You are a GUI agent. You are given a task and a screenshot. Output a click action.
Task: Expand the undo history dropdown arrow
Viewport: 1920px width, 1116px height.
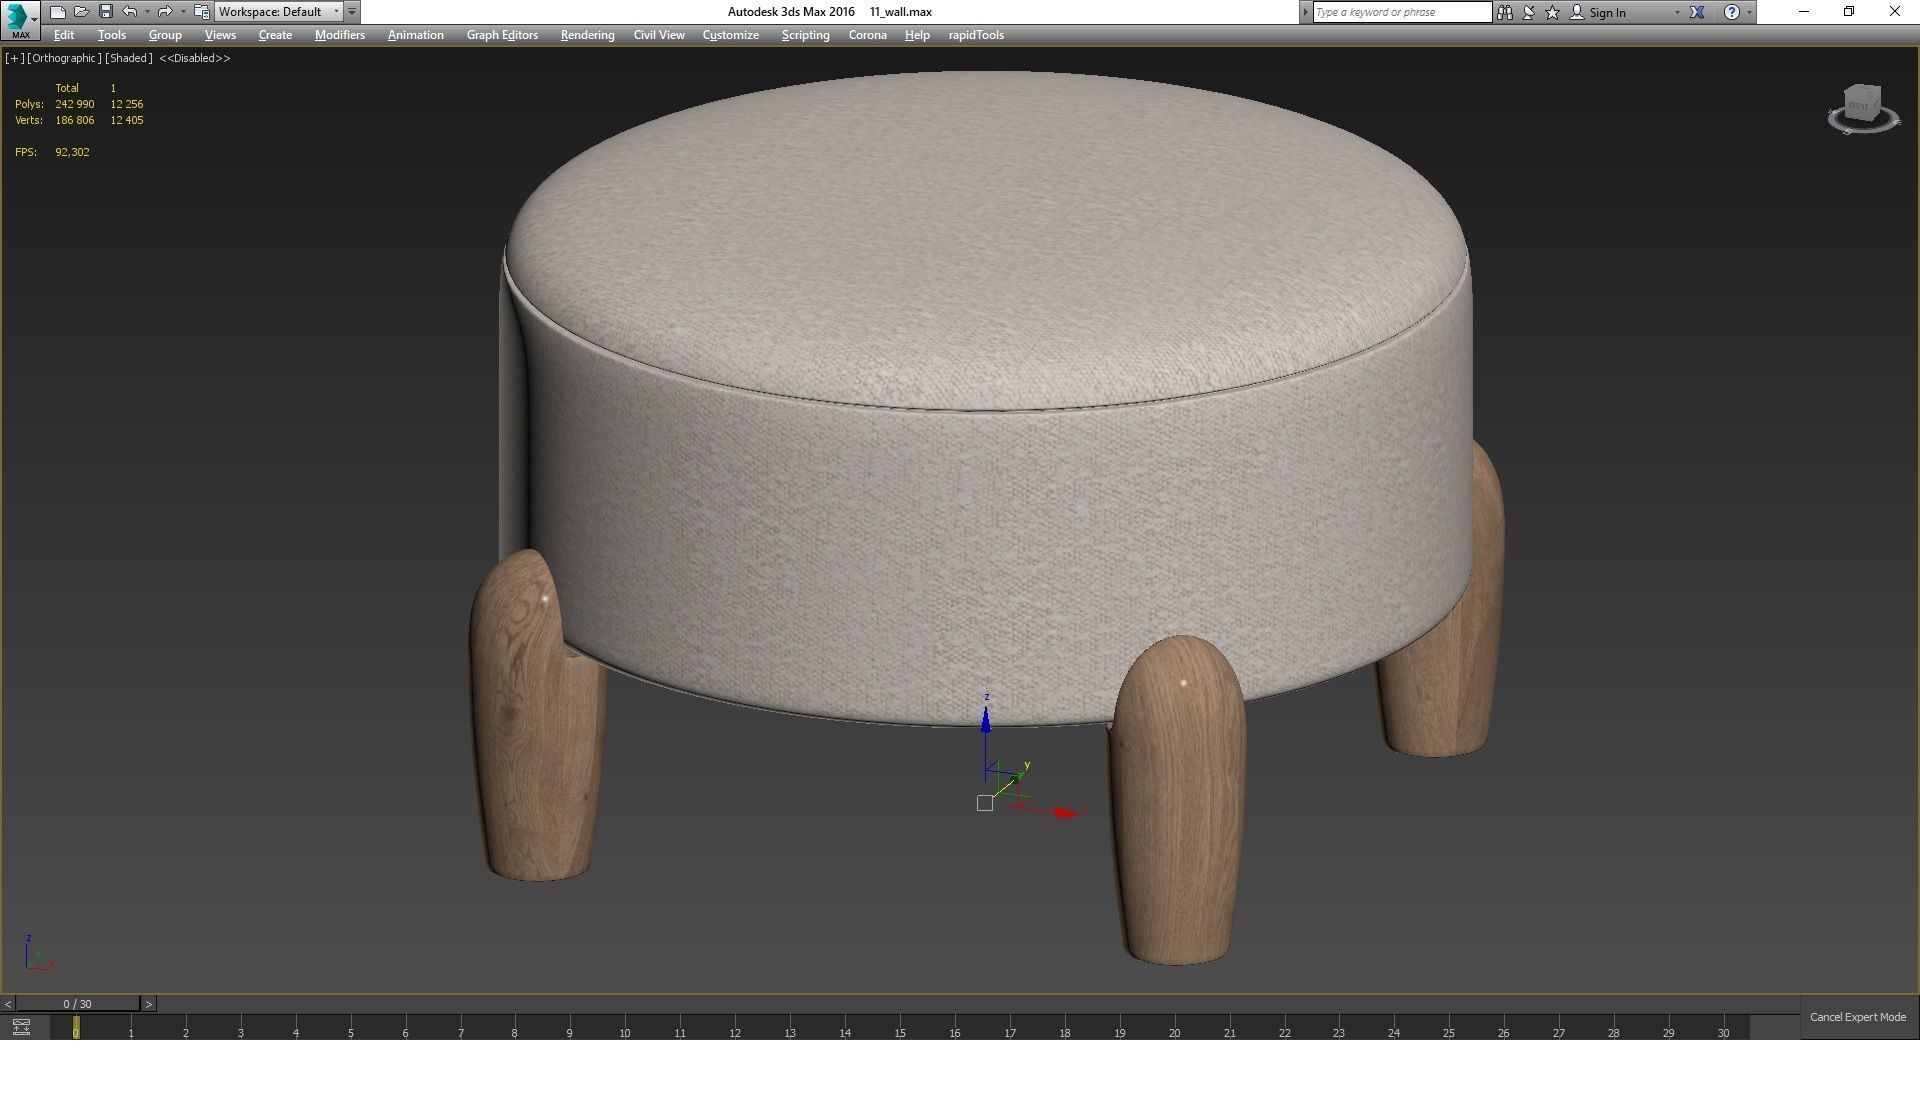(x=147, y=12)
